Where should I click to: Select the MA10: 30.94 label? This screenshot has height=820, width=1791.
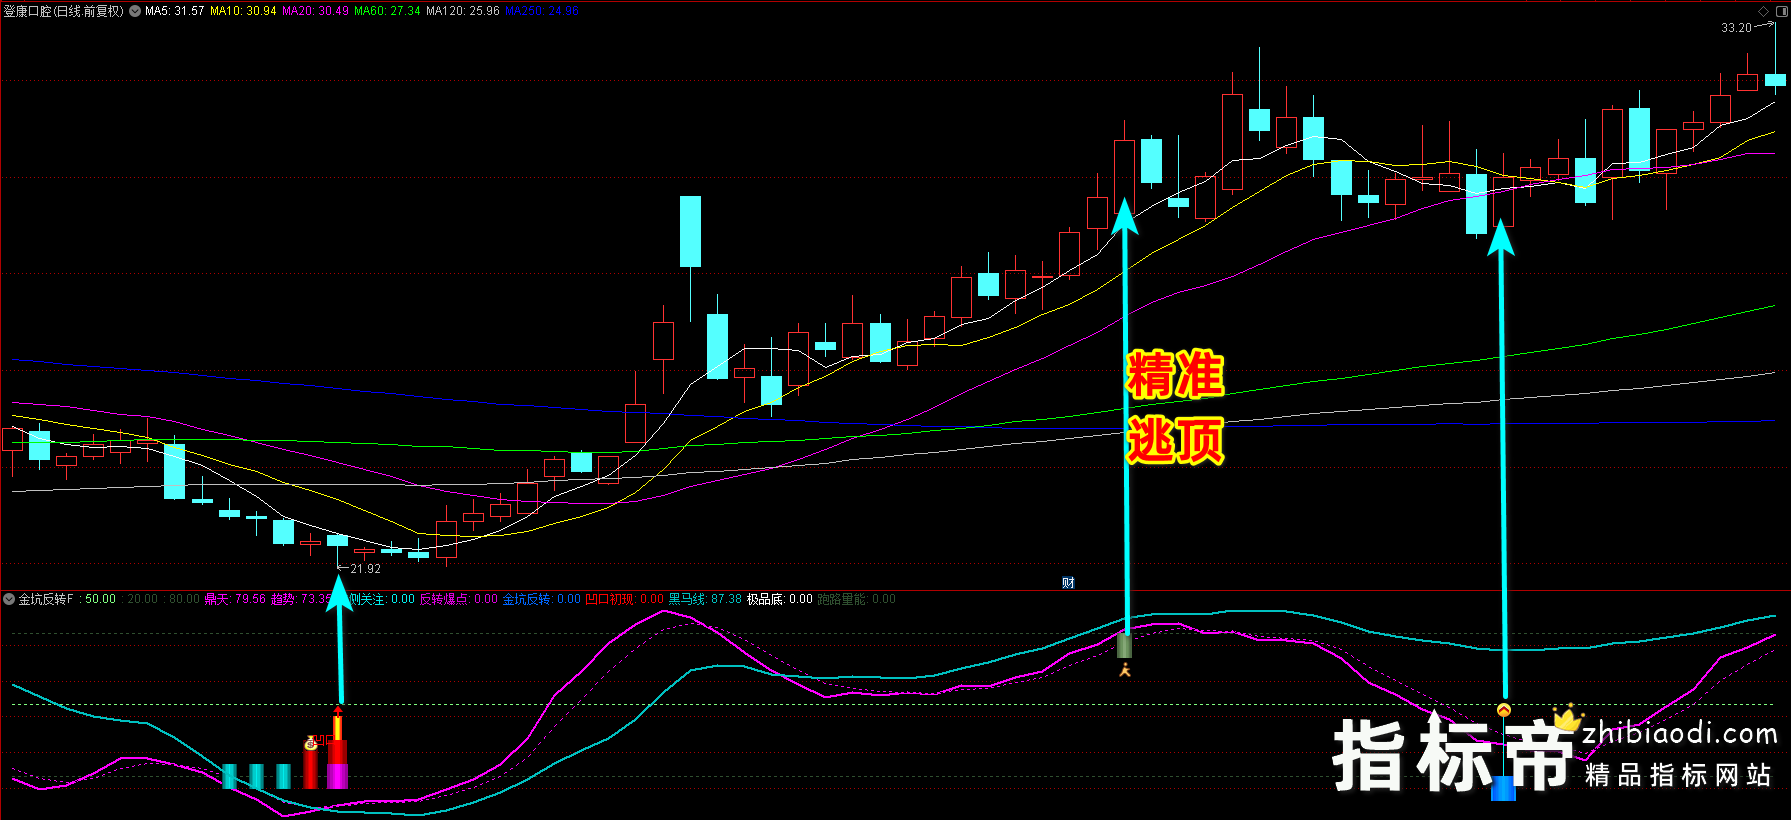pyautogui.click(x=243, y=11)
